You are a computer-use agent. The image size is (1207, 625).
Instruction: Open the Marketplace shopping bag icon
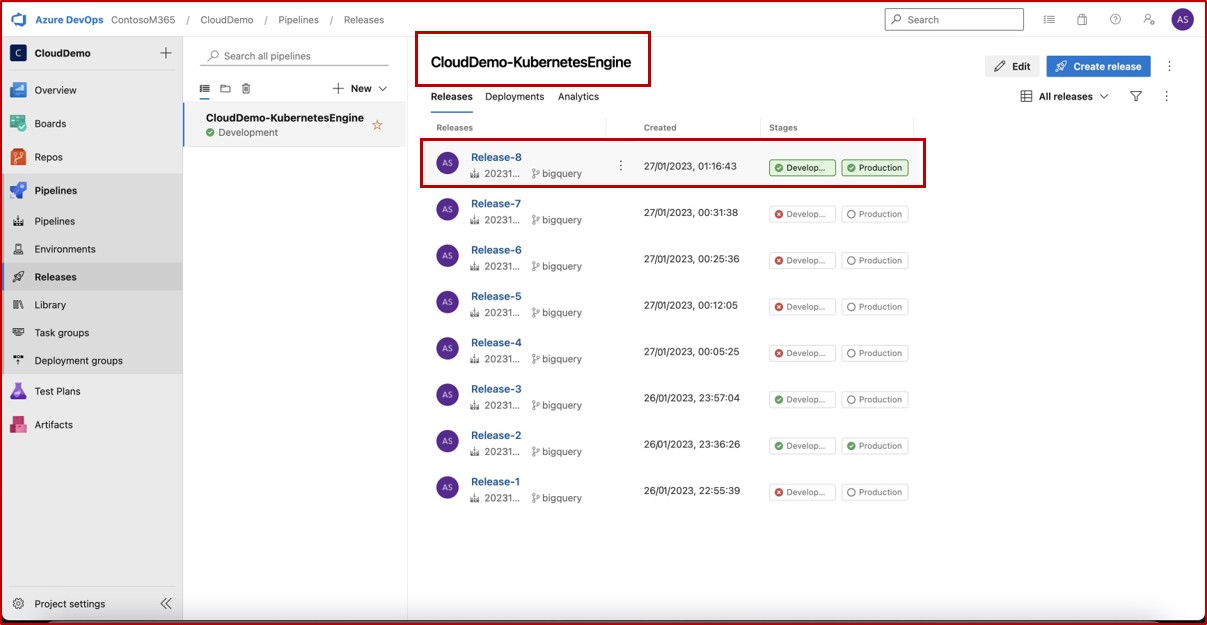pos(1081,19)
